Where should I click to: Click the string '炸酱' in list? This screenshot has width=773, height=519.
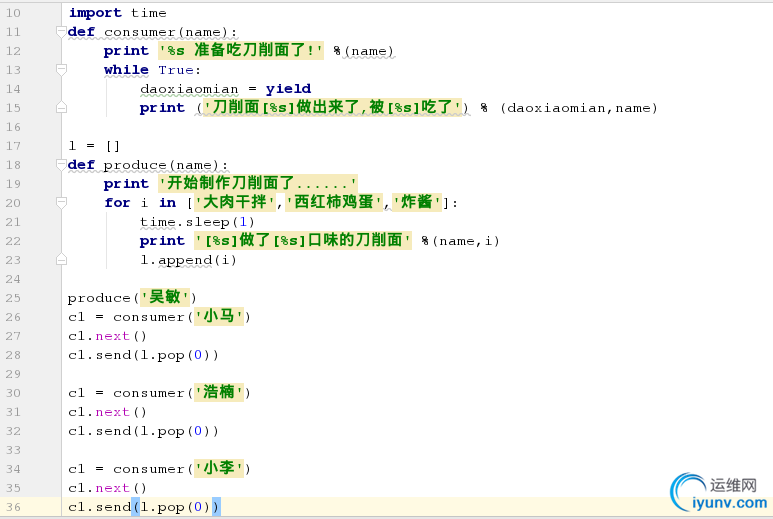pos(417,203)
